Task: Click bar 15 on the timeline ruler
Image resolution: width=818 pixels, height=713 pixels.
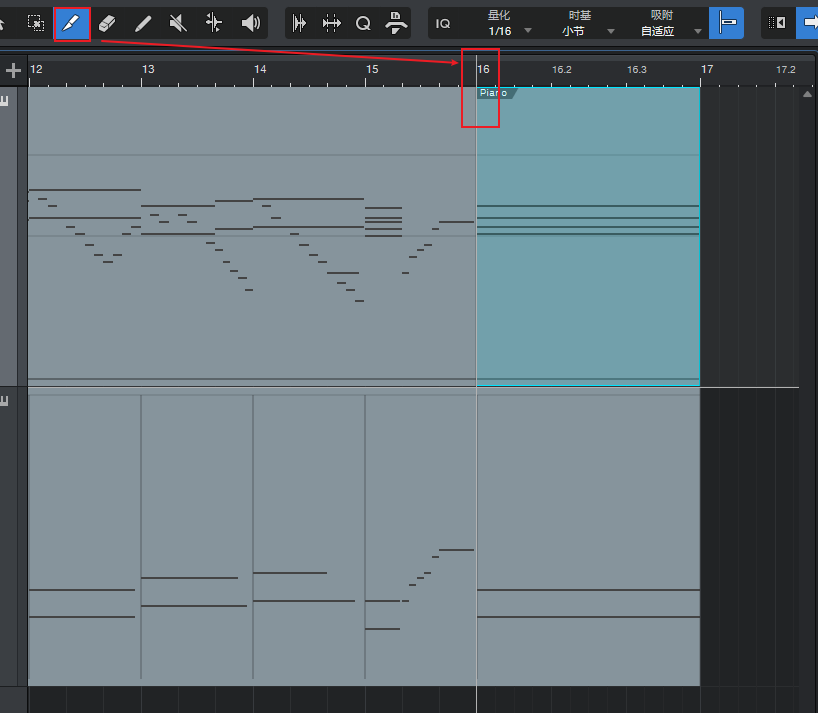Action: point(372,69)
